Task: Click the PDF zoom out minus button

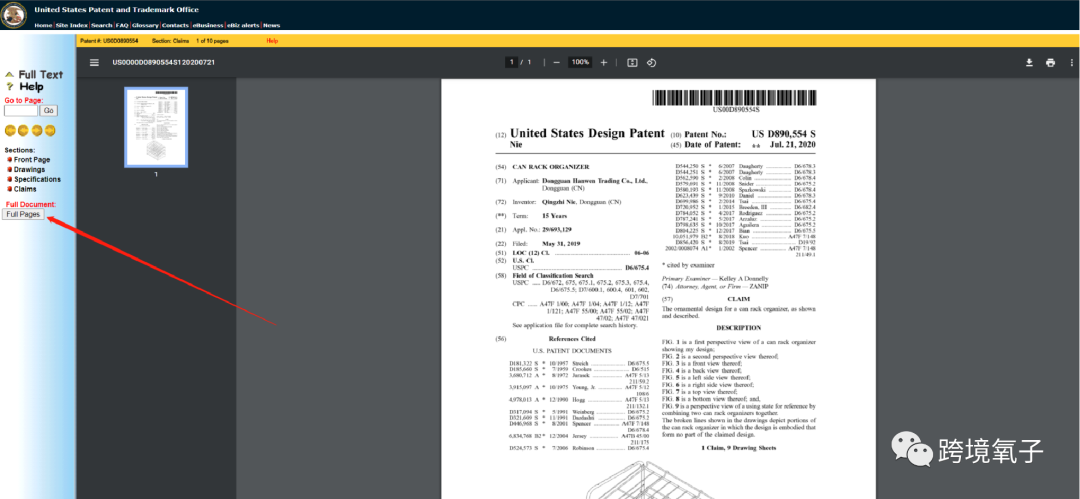Action: [557, 63]
